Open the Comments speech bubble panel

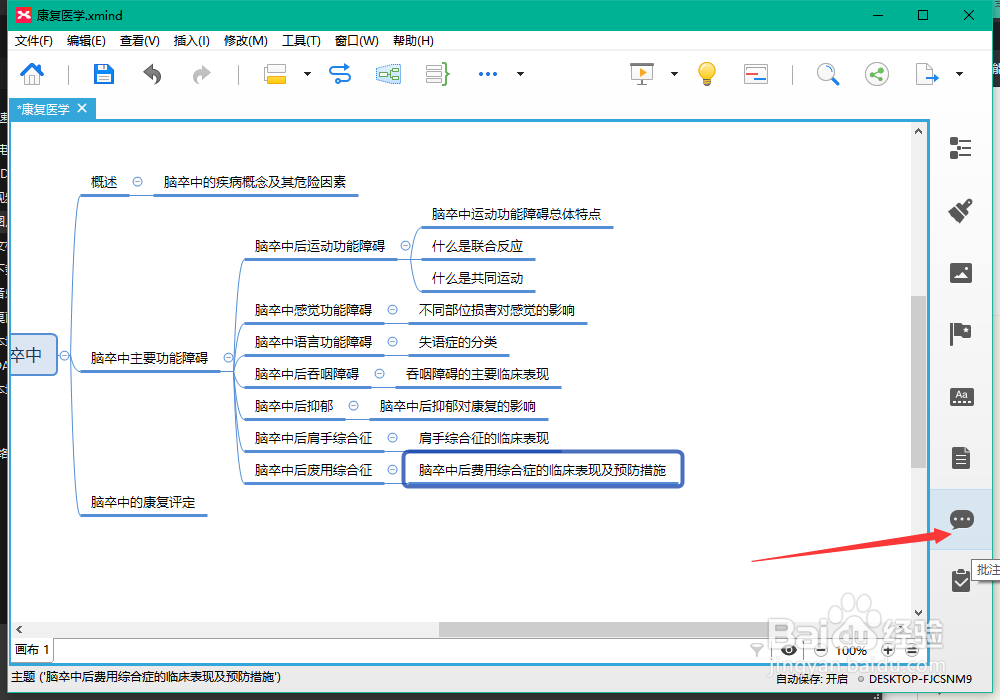coord(962,520)
